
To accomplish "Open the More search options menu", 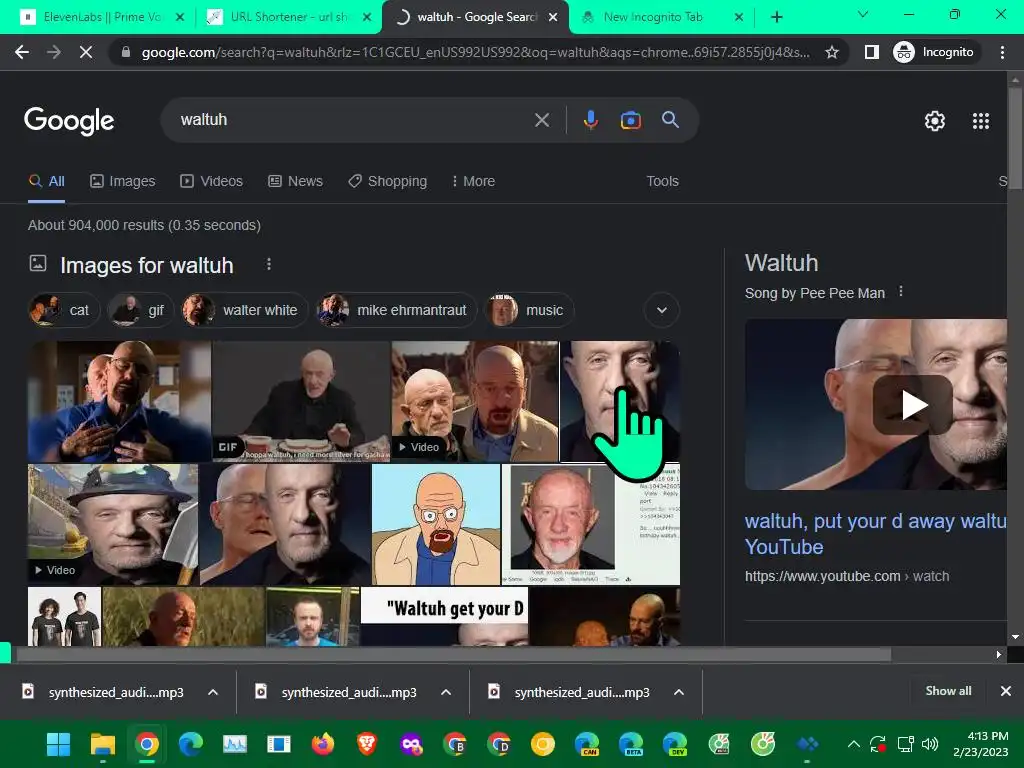I will (x=473, y=181).
